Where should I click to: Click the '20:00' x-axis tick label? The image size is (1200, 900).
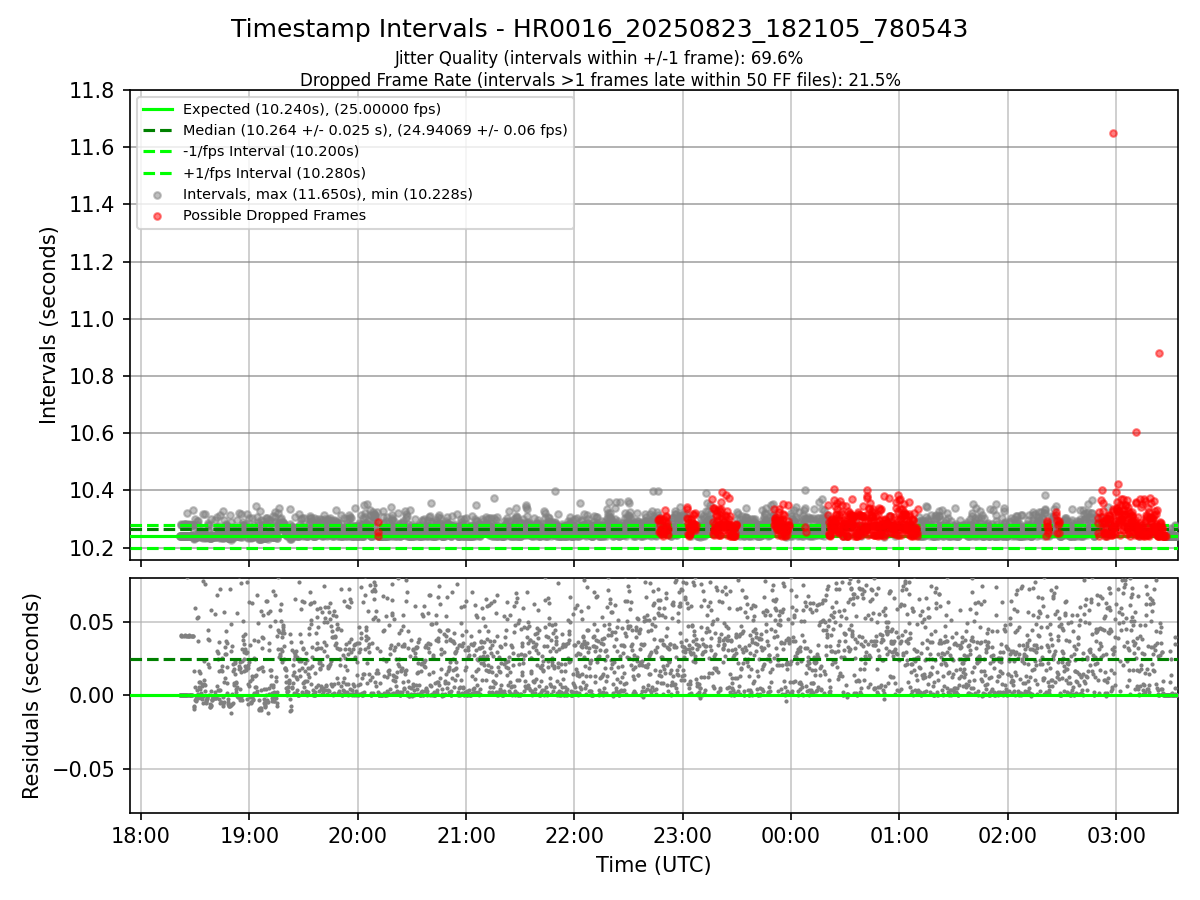(x=357, y=836)
